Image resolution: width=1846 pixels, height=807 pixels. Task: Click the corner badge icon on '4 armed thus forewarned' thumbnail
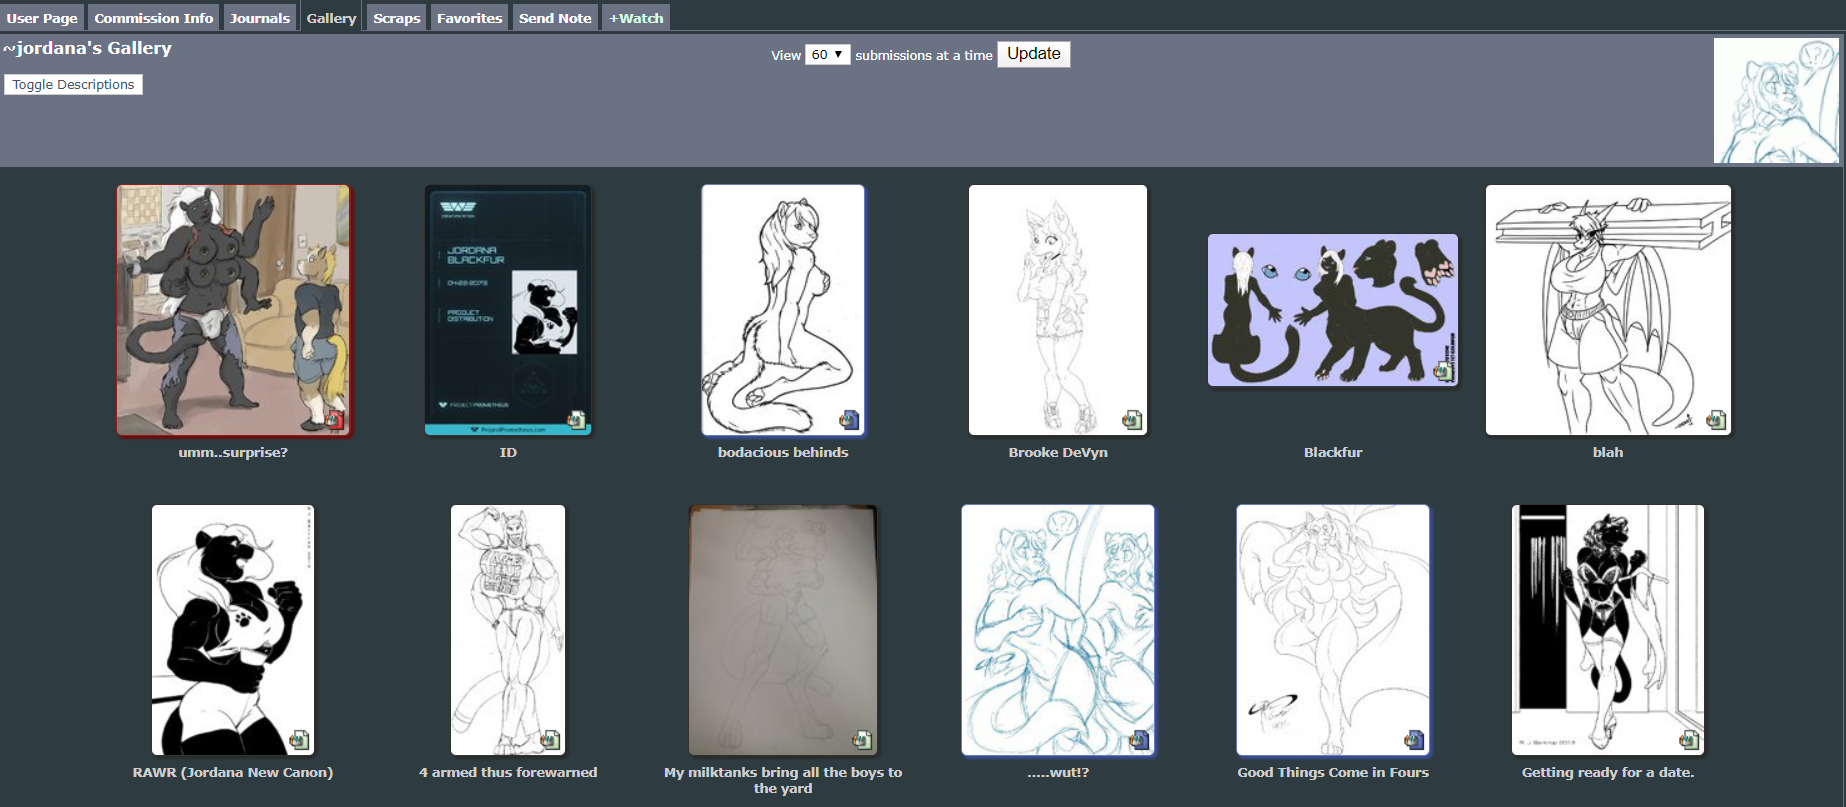550,740
